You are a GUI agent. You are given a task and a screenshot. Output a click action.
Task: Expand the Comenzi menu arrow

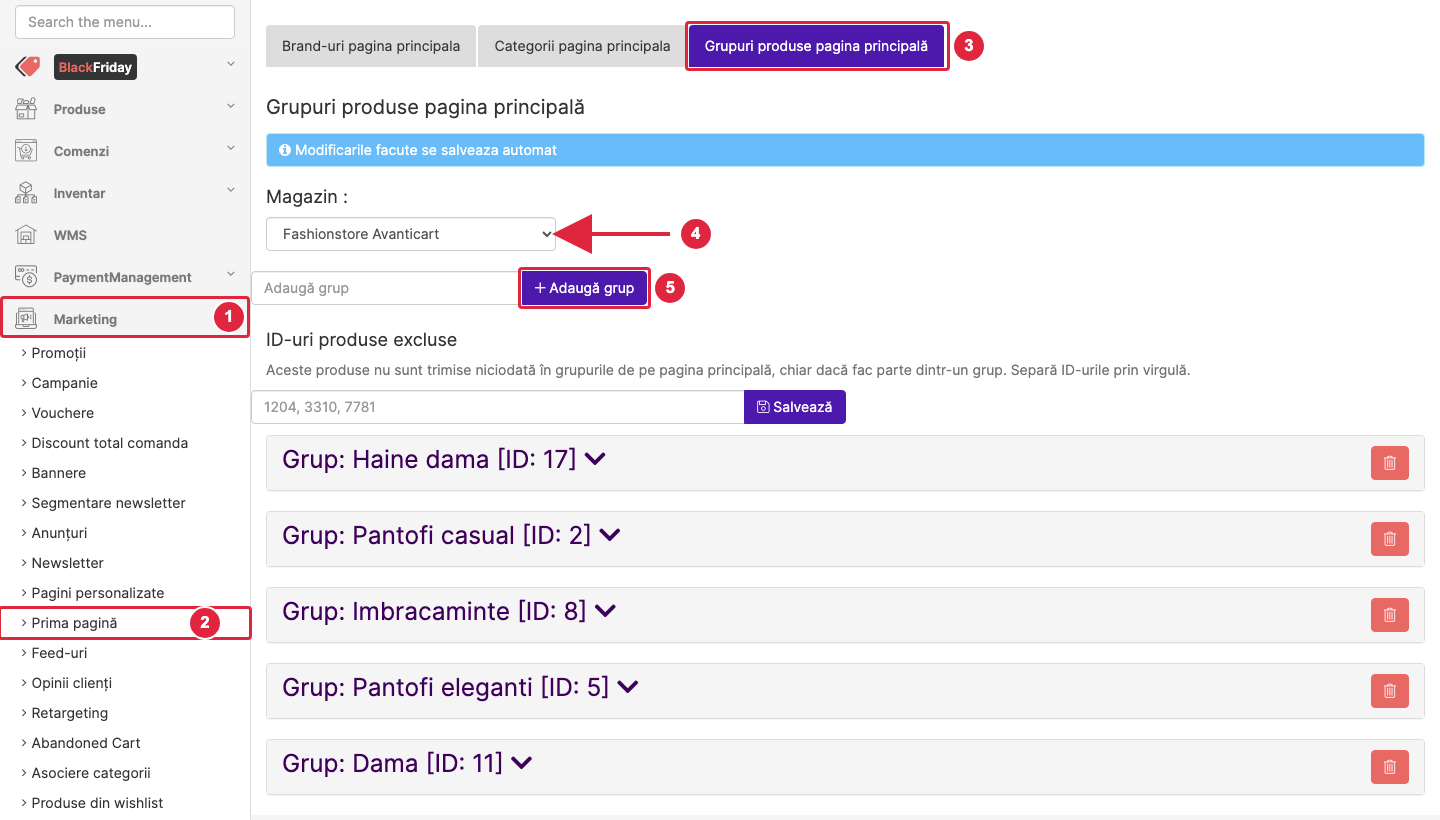[x=231, y=148]
